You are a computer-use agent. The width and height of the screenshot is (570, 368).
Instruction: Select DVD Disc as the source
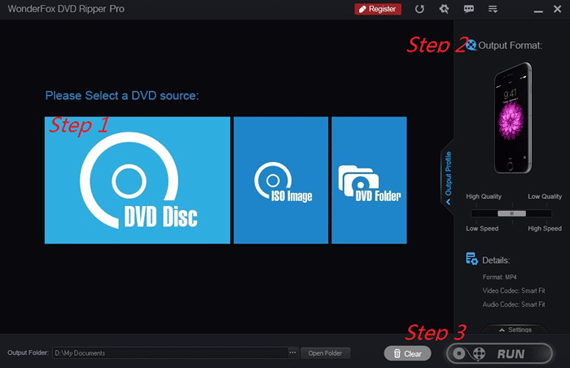137,180
